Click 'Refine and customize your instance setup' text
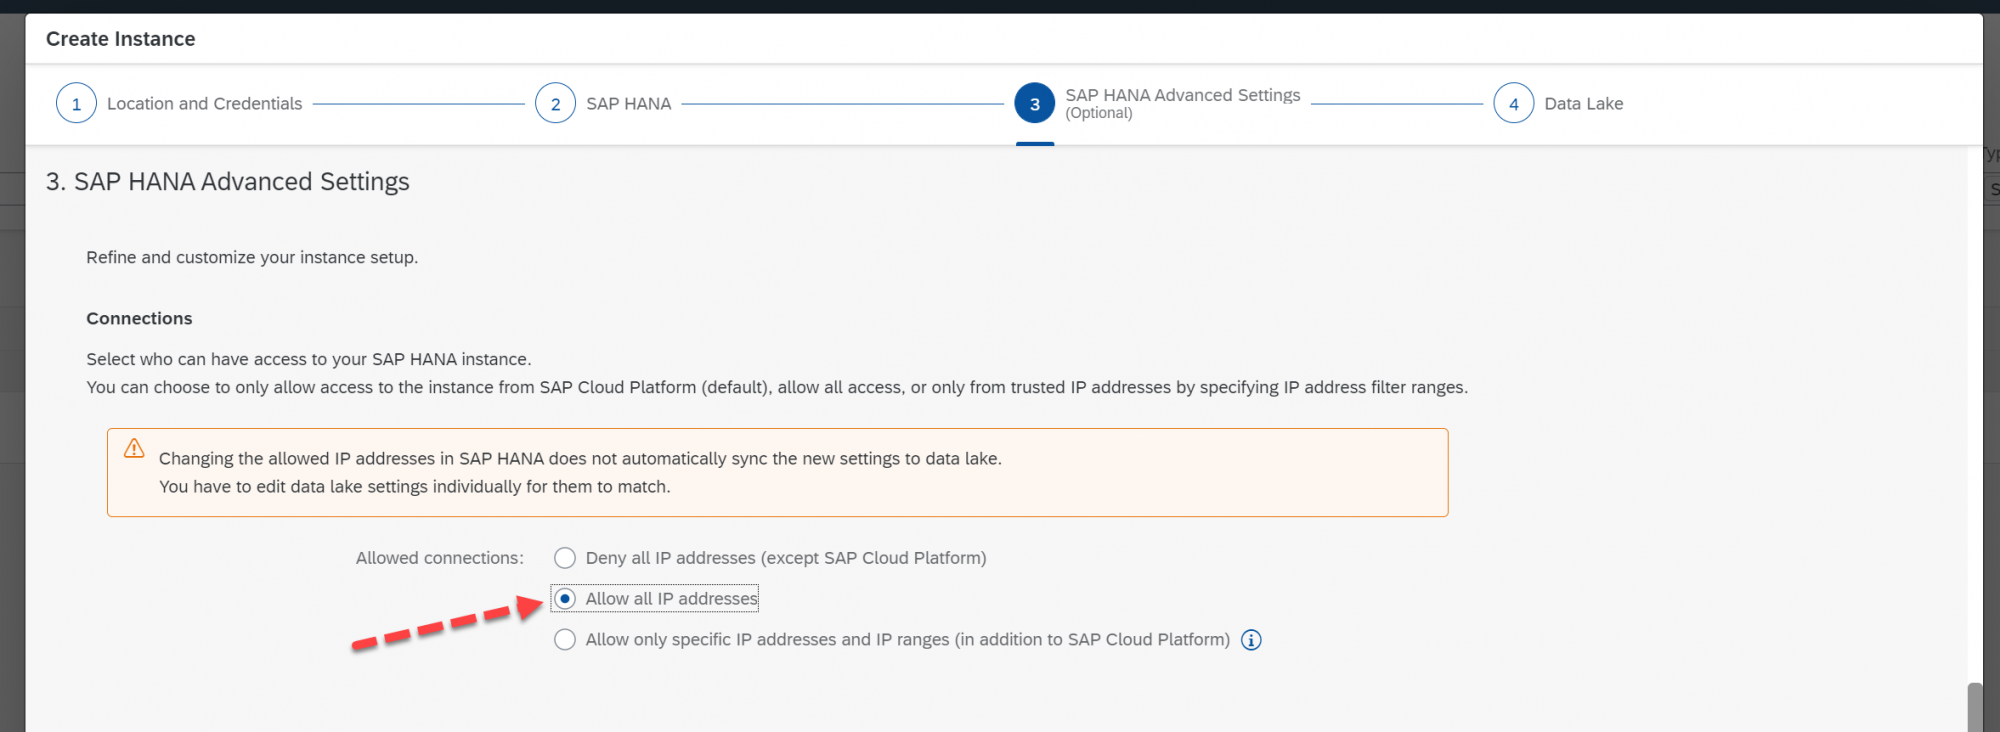 pos(252,258)
